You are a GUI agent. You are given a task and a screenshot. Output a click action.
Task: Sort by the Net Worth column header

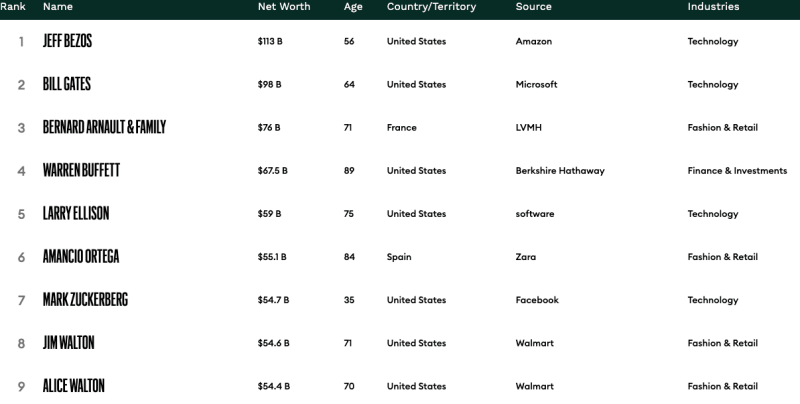(284, 7)
